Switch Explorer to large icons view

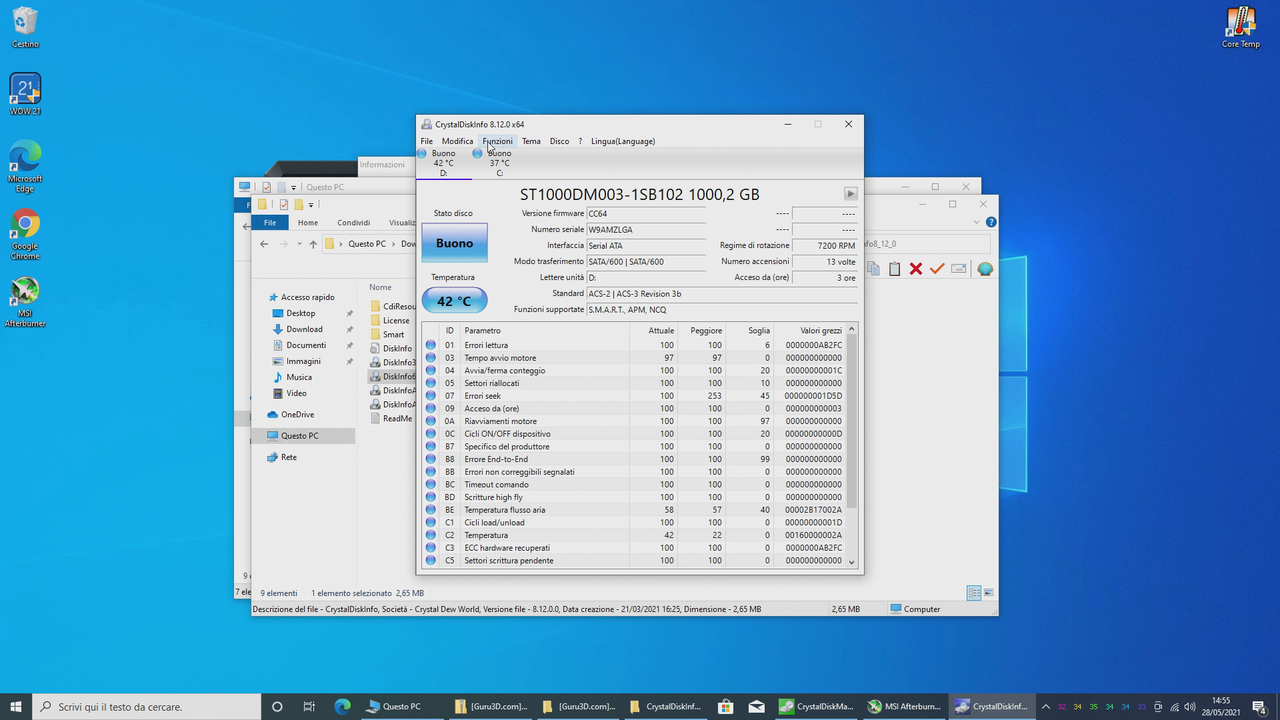coord(989,593)
